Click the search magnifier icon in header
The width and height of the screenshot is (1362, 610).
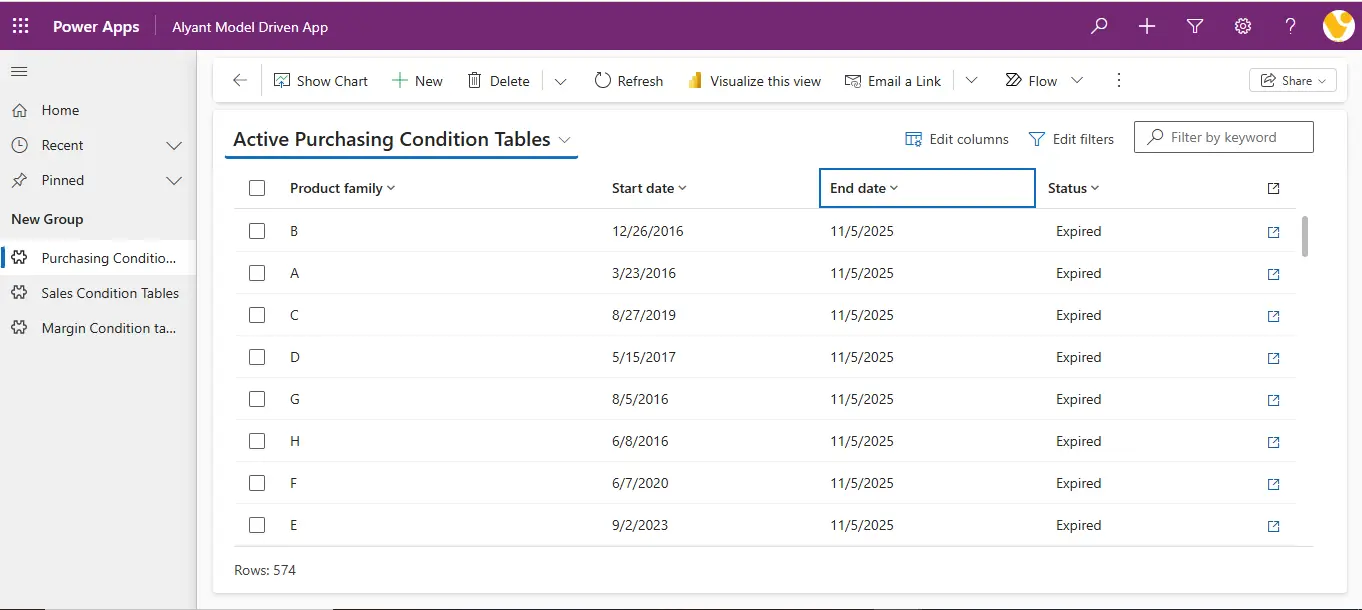coord(1099,27)
